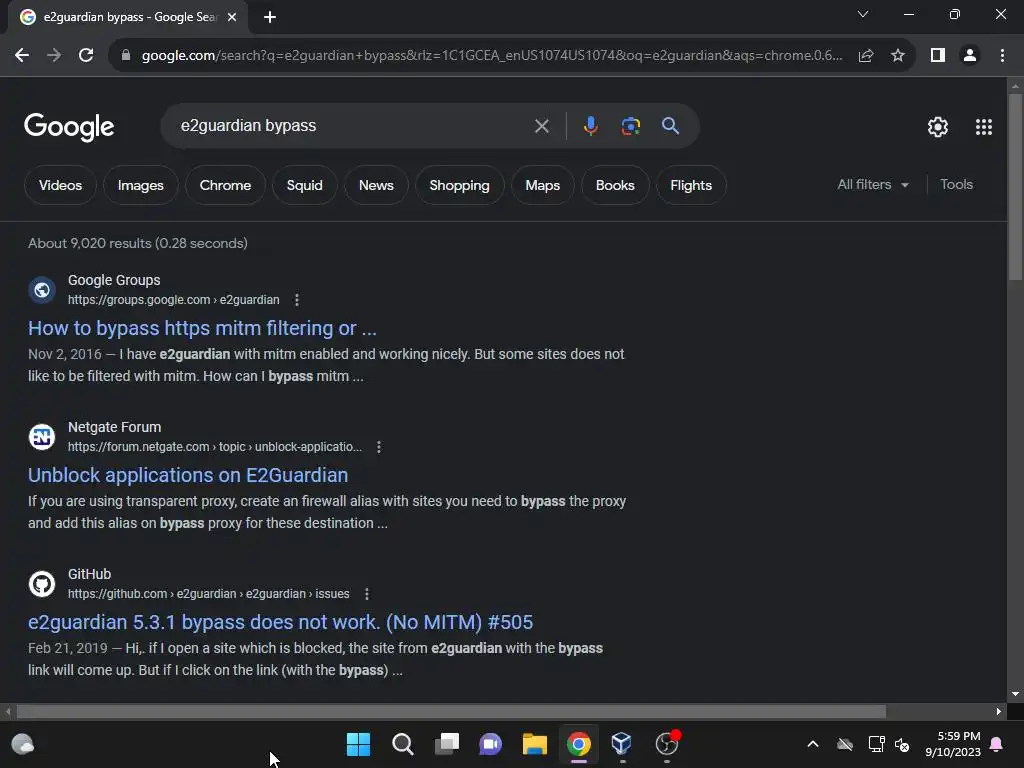Expand the All filters dropdown
This screenshot has height=768, width=1024.
coord(872,185)
